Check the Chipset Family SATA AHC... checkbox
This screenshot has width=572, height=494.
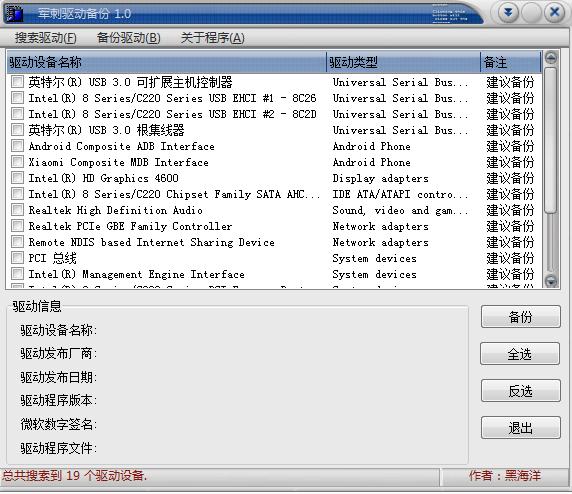pyautogui.click(x=17, y=194)
